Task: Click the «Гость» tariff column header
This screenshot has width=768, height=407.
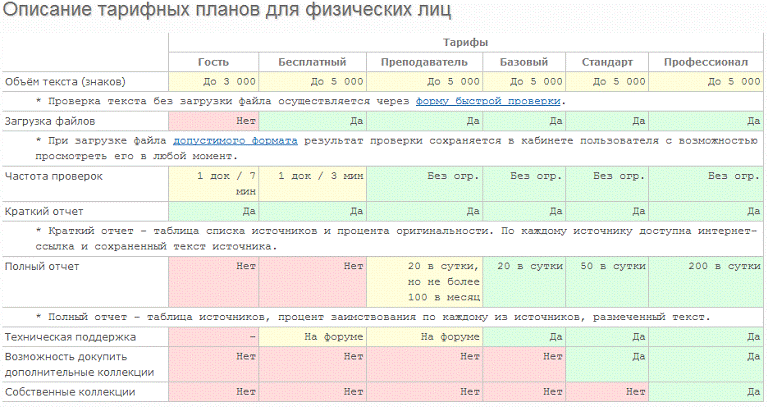Action: pos(213,62)
